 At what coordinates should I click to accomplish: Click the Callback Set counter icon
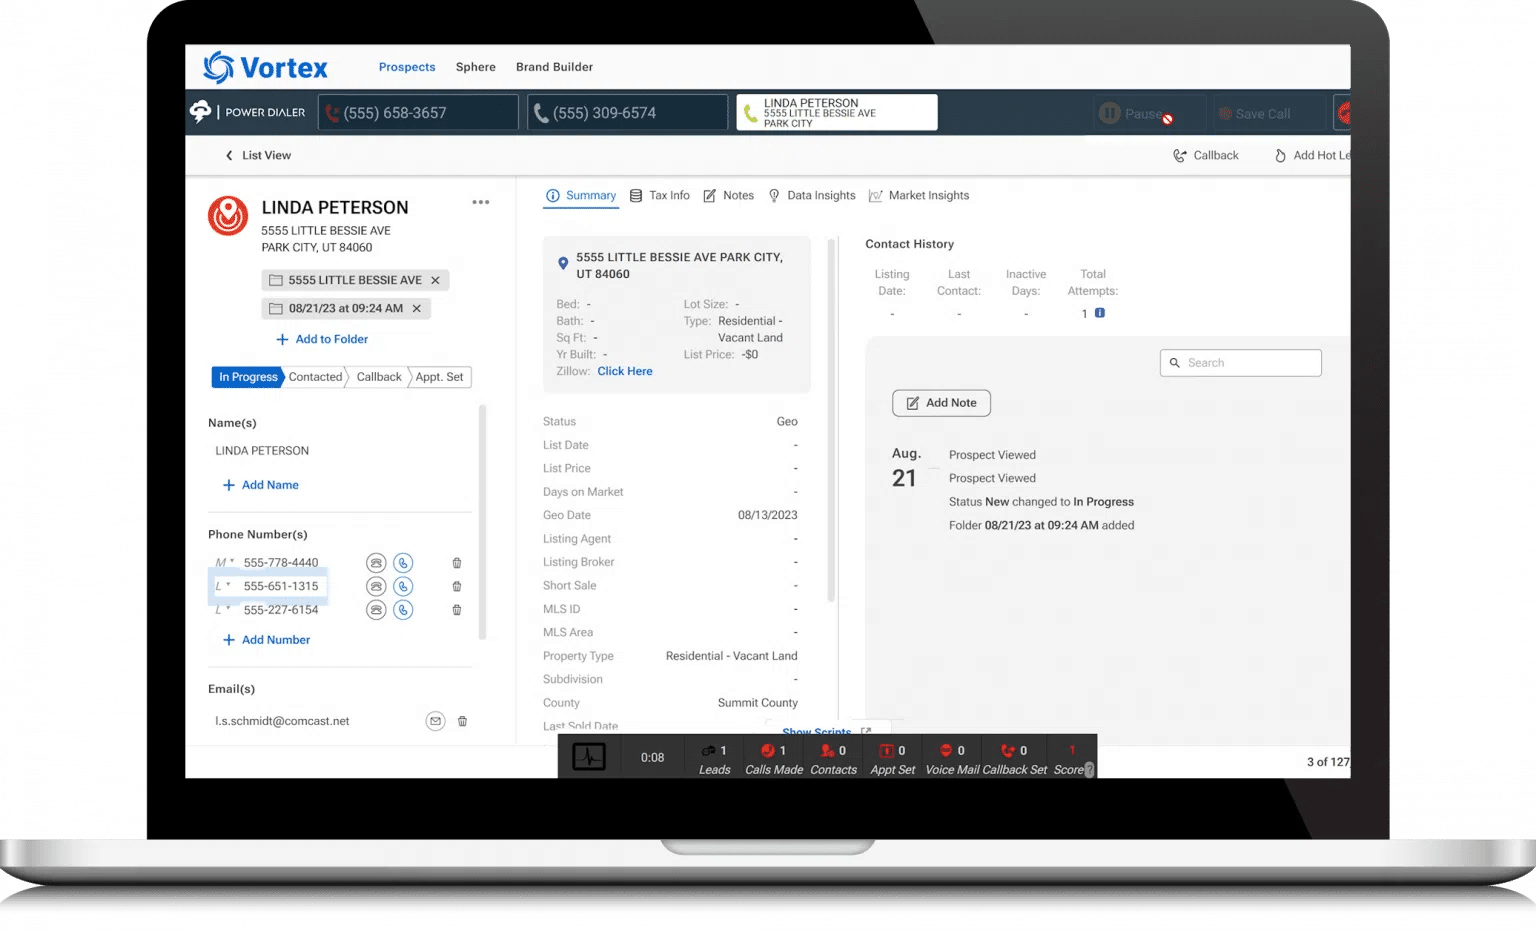1008,751
